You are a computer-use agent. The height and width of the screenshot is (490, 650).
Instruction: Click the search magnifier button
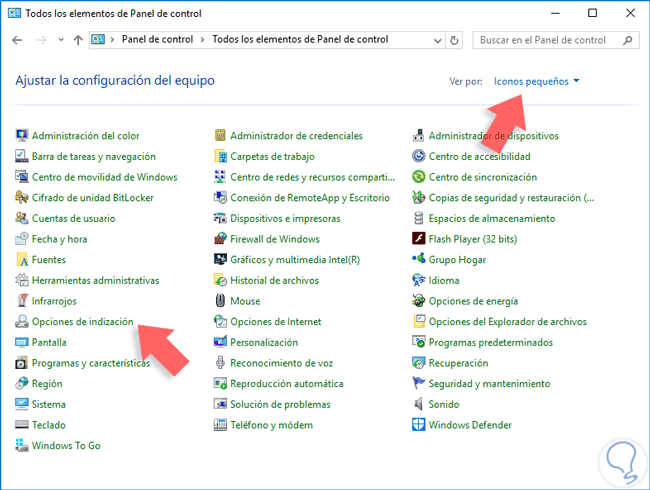pos(628,40)
